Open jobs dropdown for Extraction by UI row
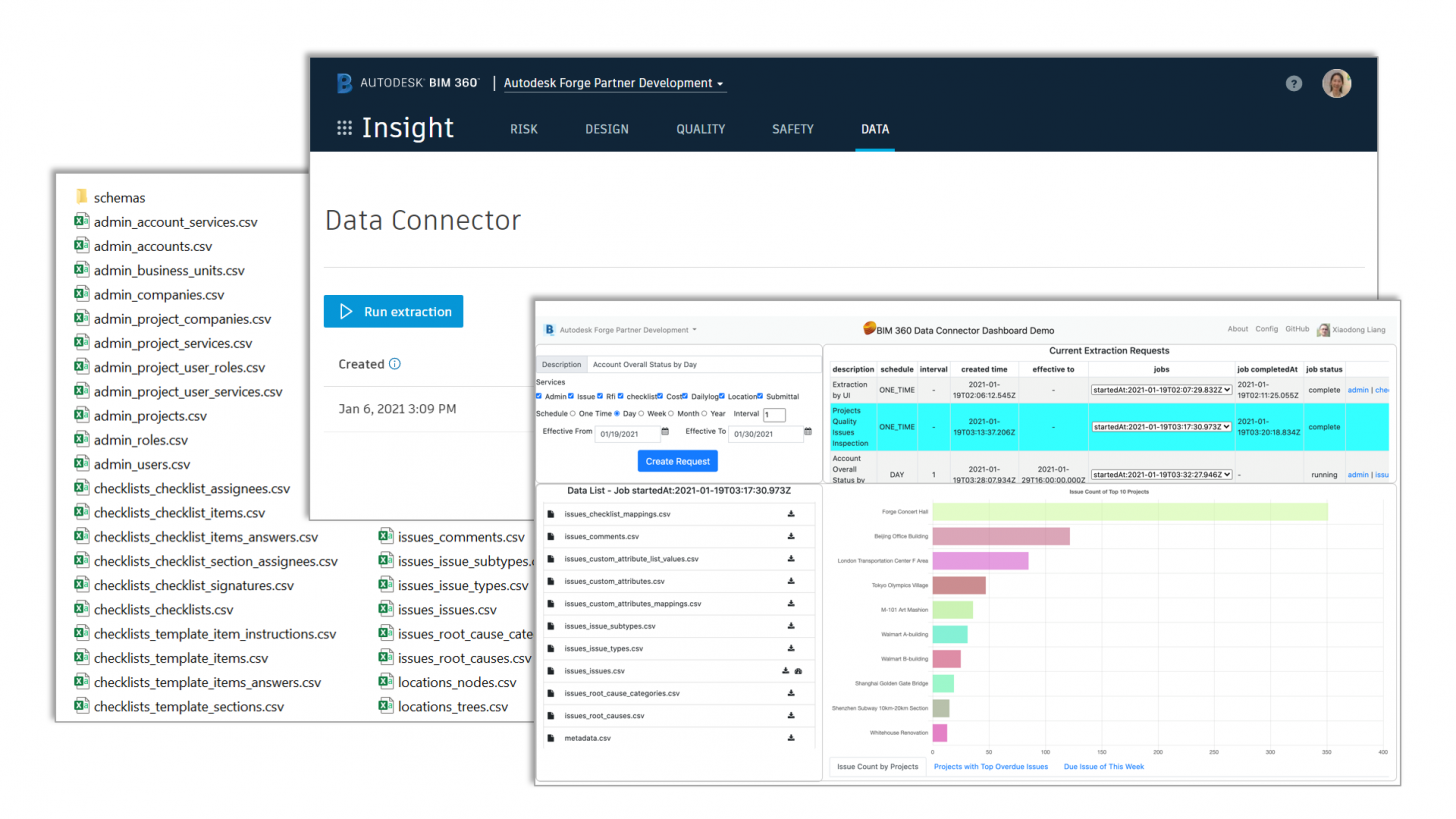The image size is (1456, 819). 1160,390
